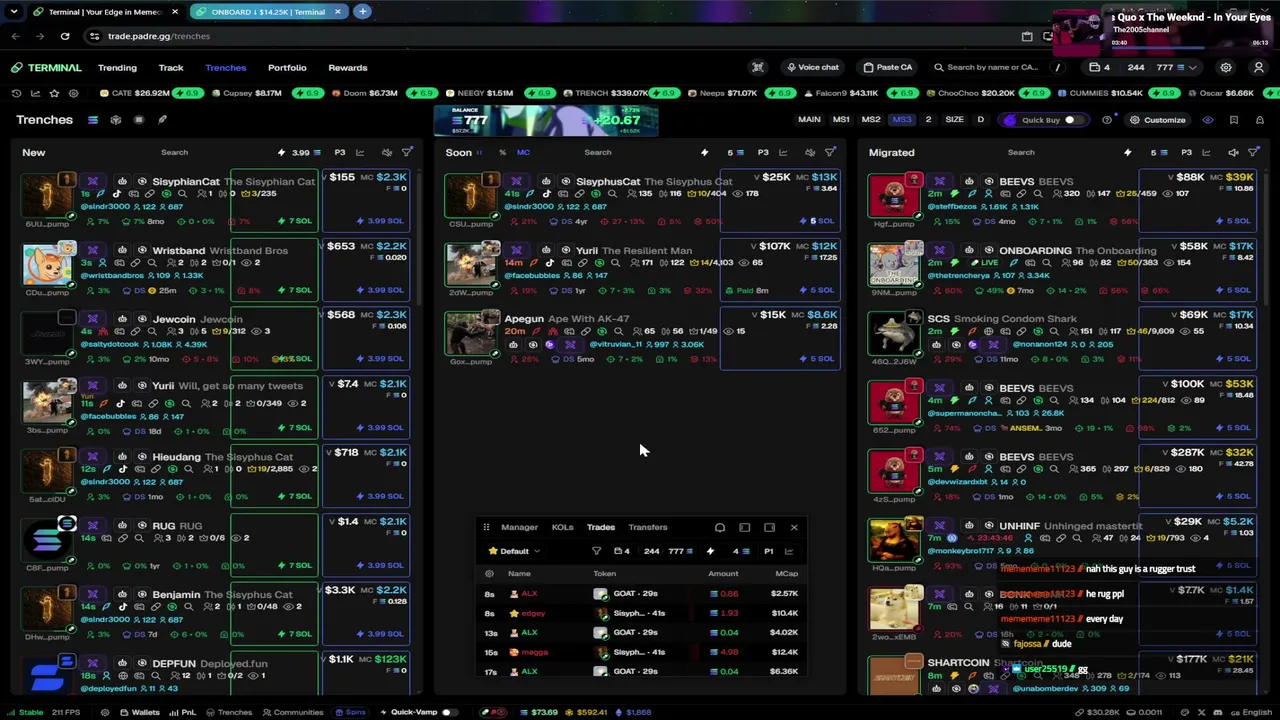Click the dock-left layout icon in Trades panel
1280x720 pixels.
pos(745,528)
